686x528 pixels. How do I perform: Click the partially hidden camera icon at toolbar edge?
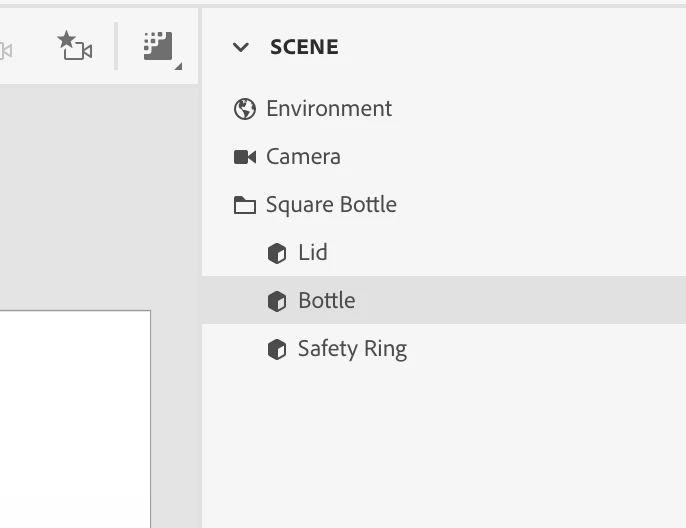[x=5, y=48]
